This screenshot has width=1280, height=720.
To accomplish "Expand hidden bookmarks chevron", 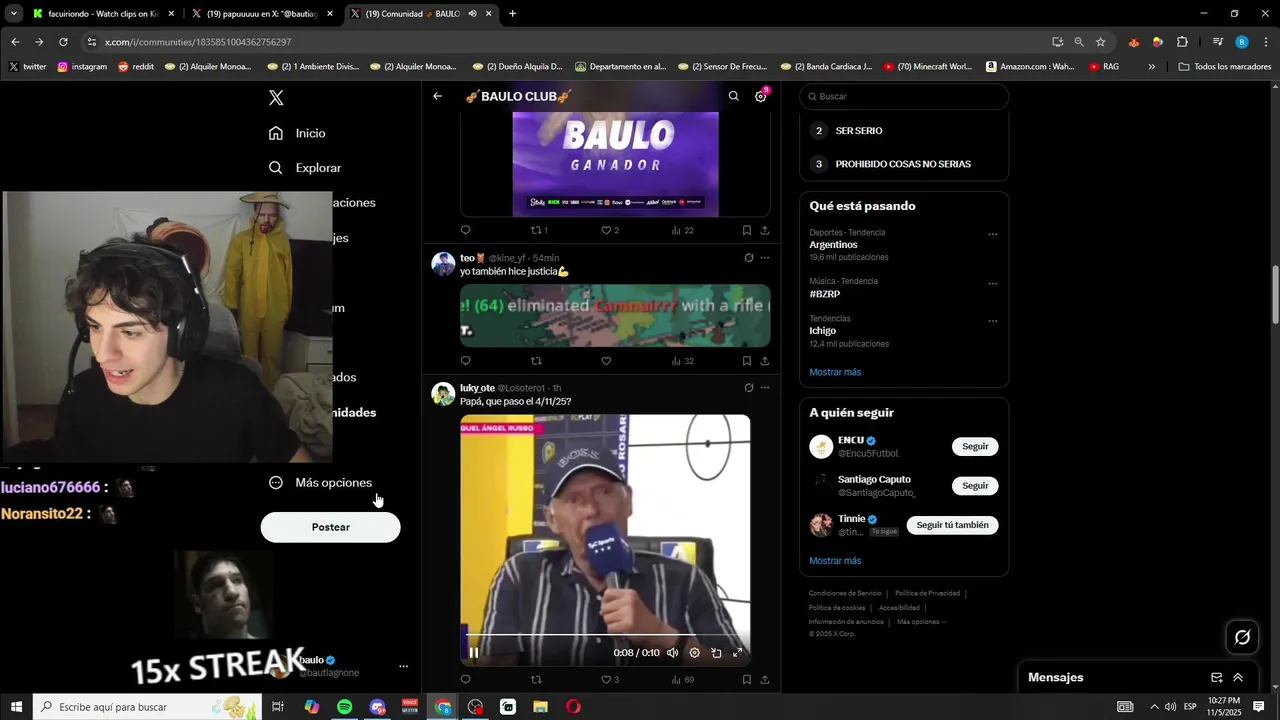I will click(1152, 67).
